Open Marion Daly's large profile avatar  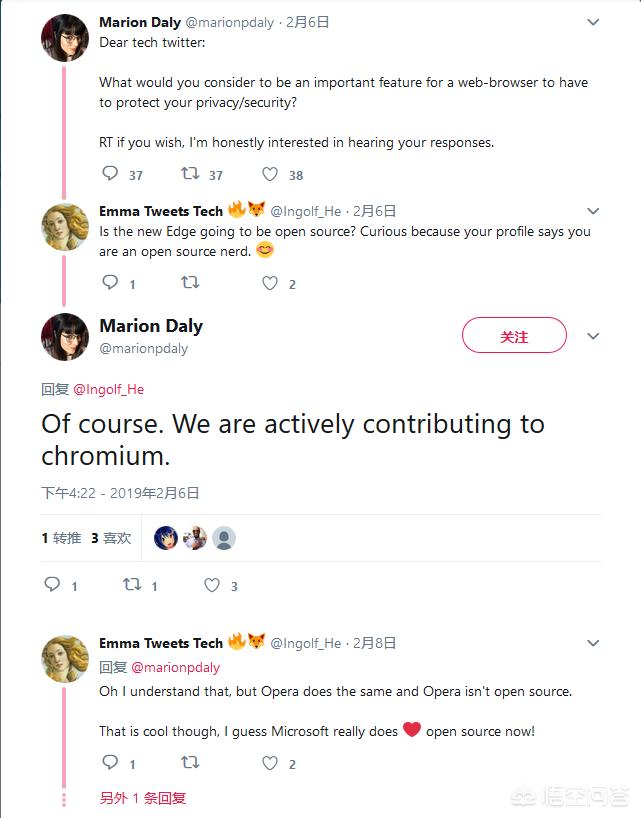coord(65,336)
